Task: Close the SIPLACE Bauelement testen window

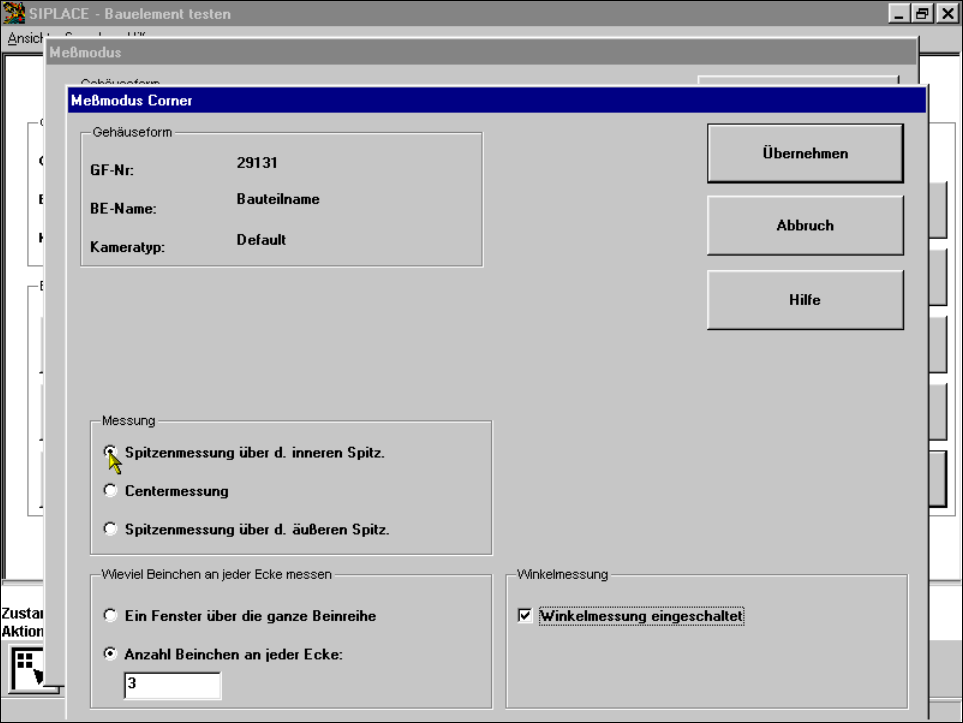Action: (948, 14)
